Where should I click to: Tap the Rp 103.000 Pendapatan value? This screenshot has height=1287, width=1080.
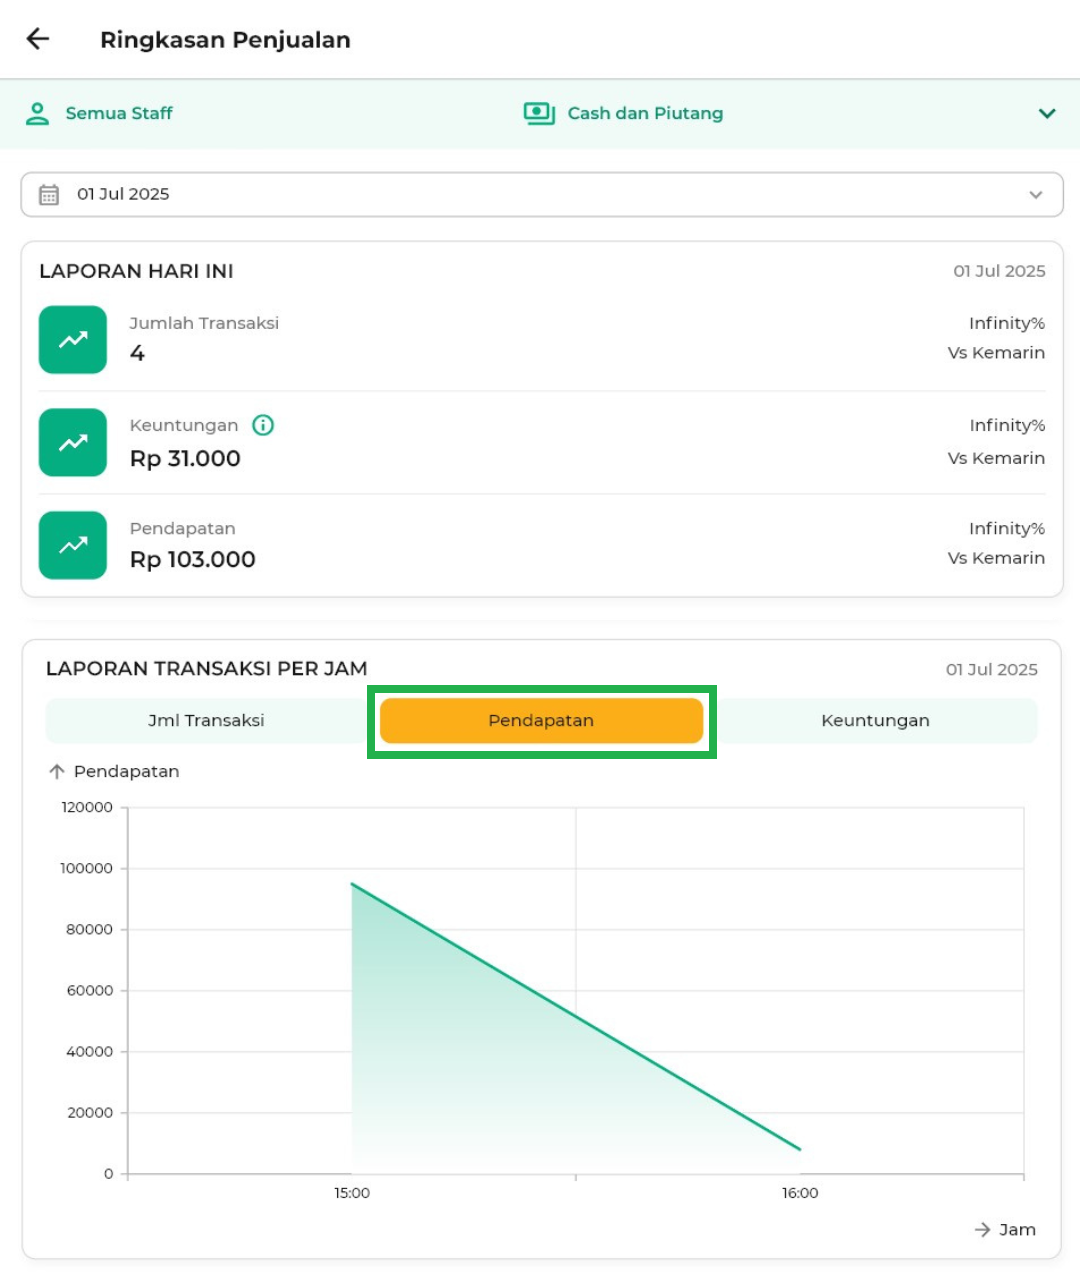193,560
